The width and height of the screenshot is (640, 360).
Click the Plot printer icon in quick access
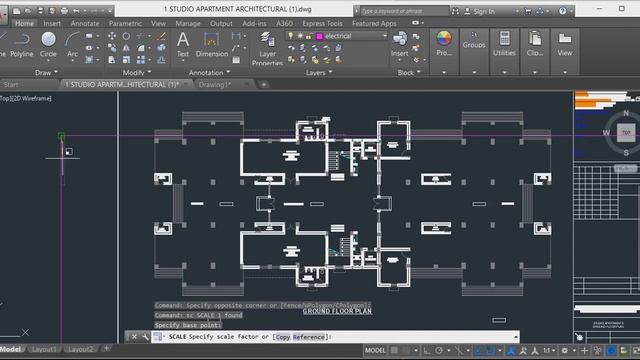(64, 11)
